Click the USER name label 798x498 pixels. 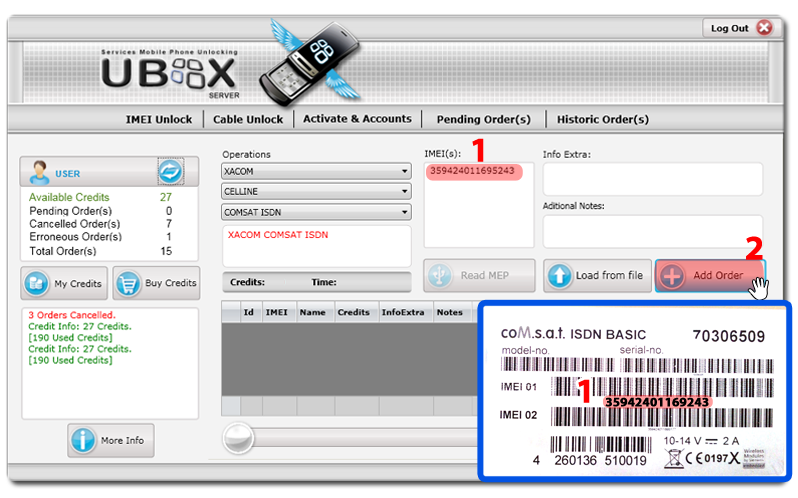pyautogui.click(x=67, y=173)
